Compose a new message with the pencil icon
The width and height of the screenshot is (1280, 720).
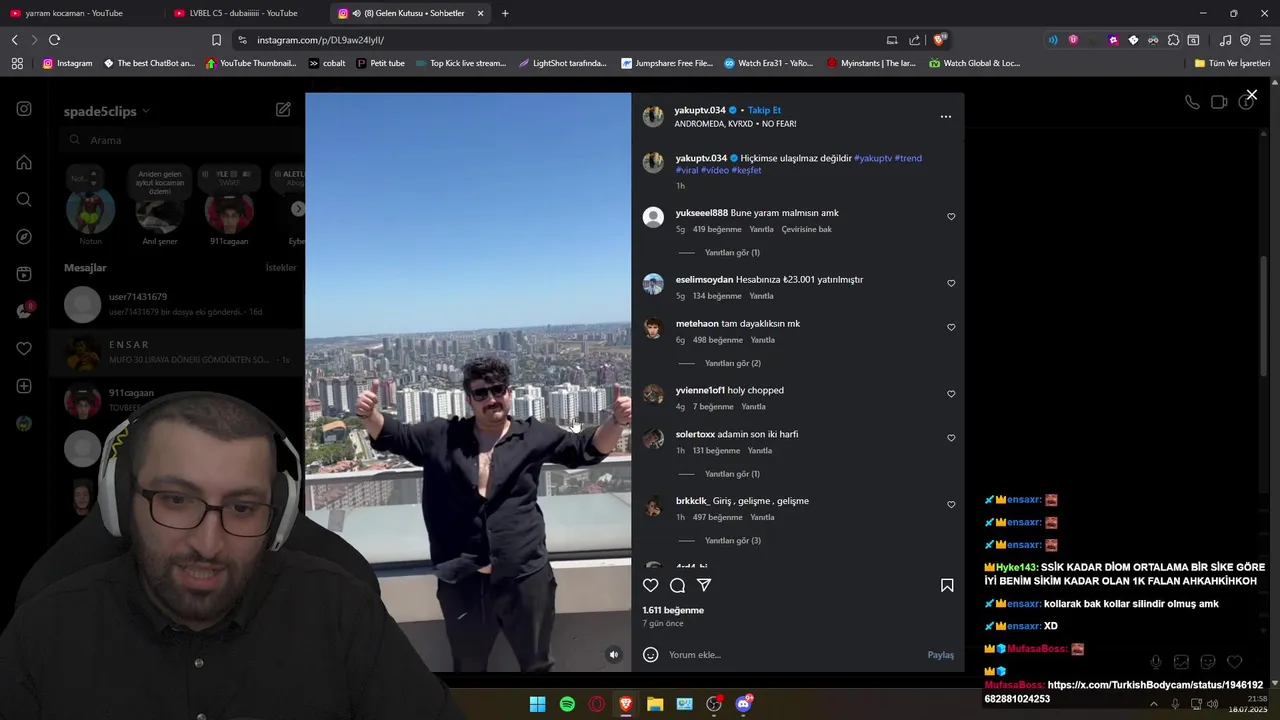click(284, 109)
